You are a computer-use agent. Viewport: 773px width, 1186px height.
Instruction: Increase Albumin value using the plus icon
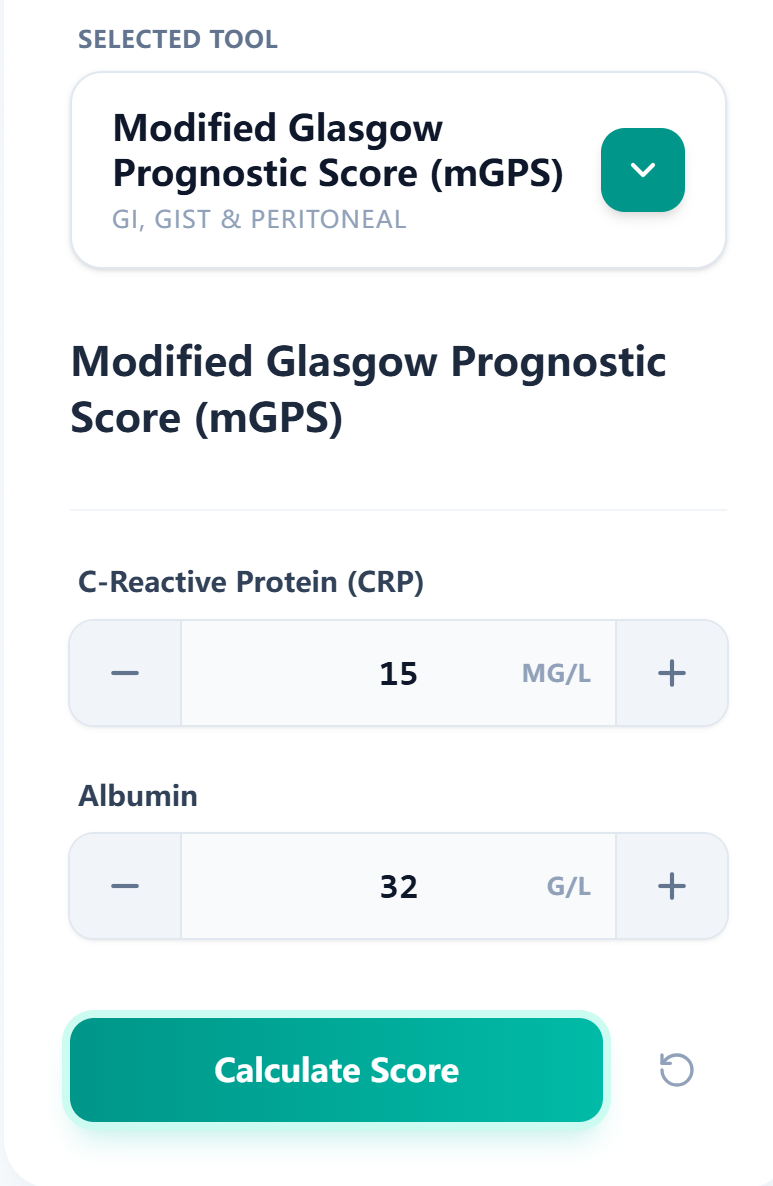[x=671, y=885]
